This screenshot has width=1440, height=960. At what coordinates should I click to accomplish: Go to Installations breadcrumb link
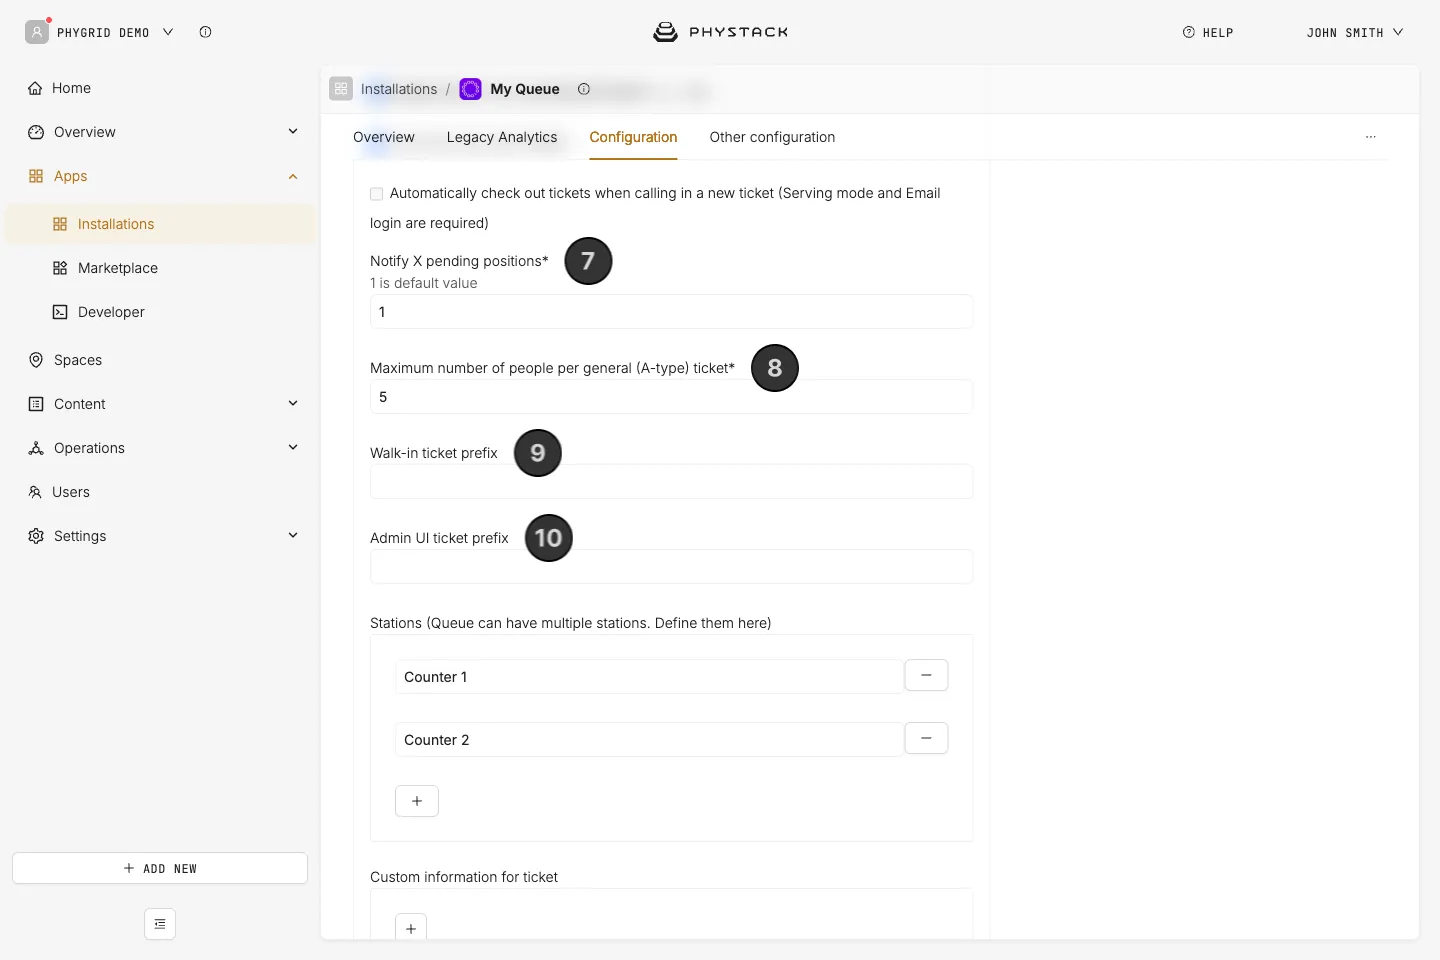point(399,89)
